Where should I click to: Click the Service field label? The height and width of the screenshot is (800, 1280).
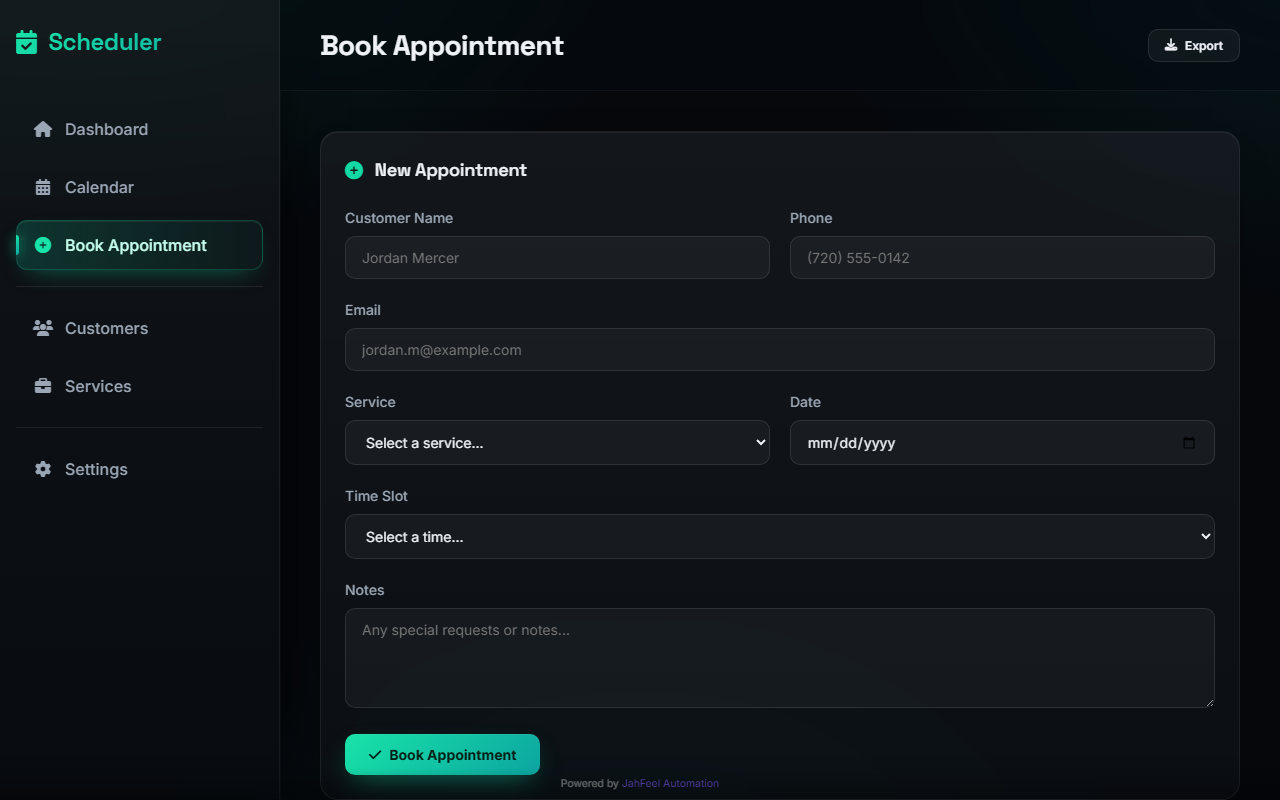370,402
